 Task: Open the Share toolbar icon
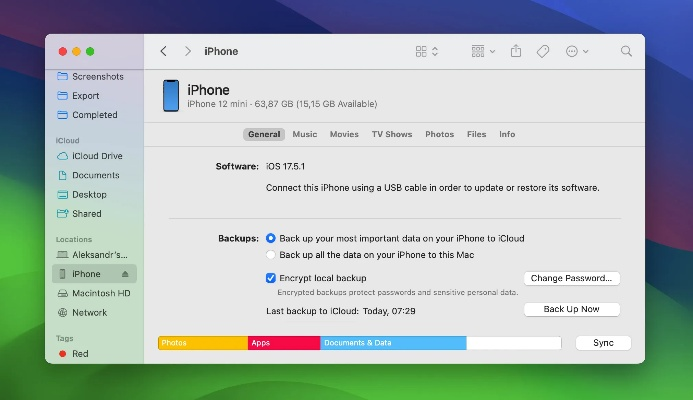click(516, 51)
